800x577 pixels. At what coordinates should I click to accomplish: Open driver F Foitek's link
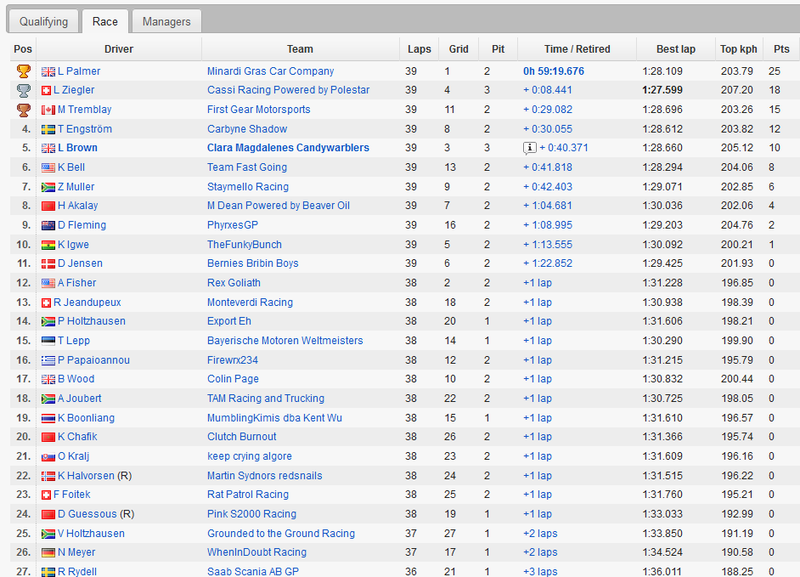click(72, 494)
